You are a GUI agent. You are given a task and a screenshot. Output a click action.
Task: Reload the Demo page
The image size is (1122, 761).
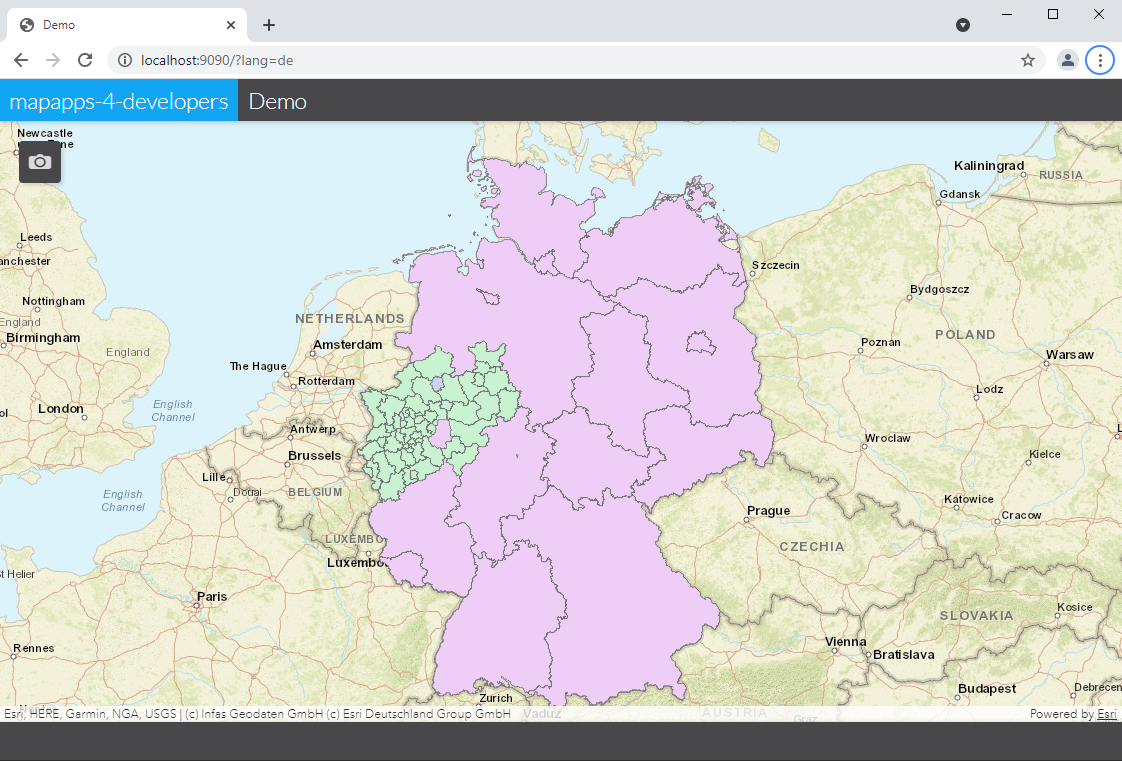click(x=85, y=60)
